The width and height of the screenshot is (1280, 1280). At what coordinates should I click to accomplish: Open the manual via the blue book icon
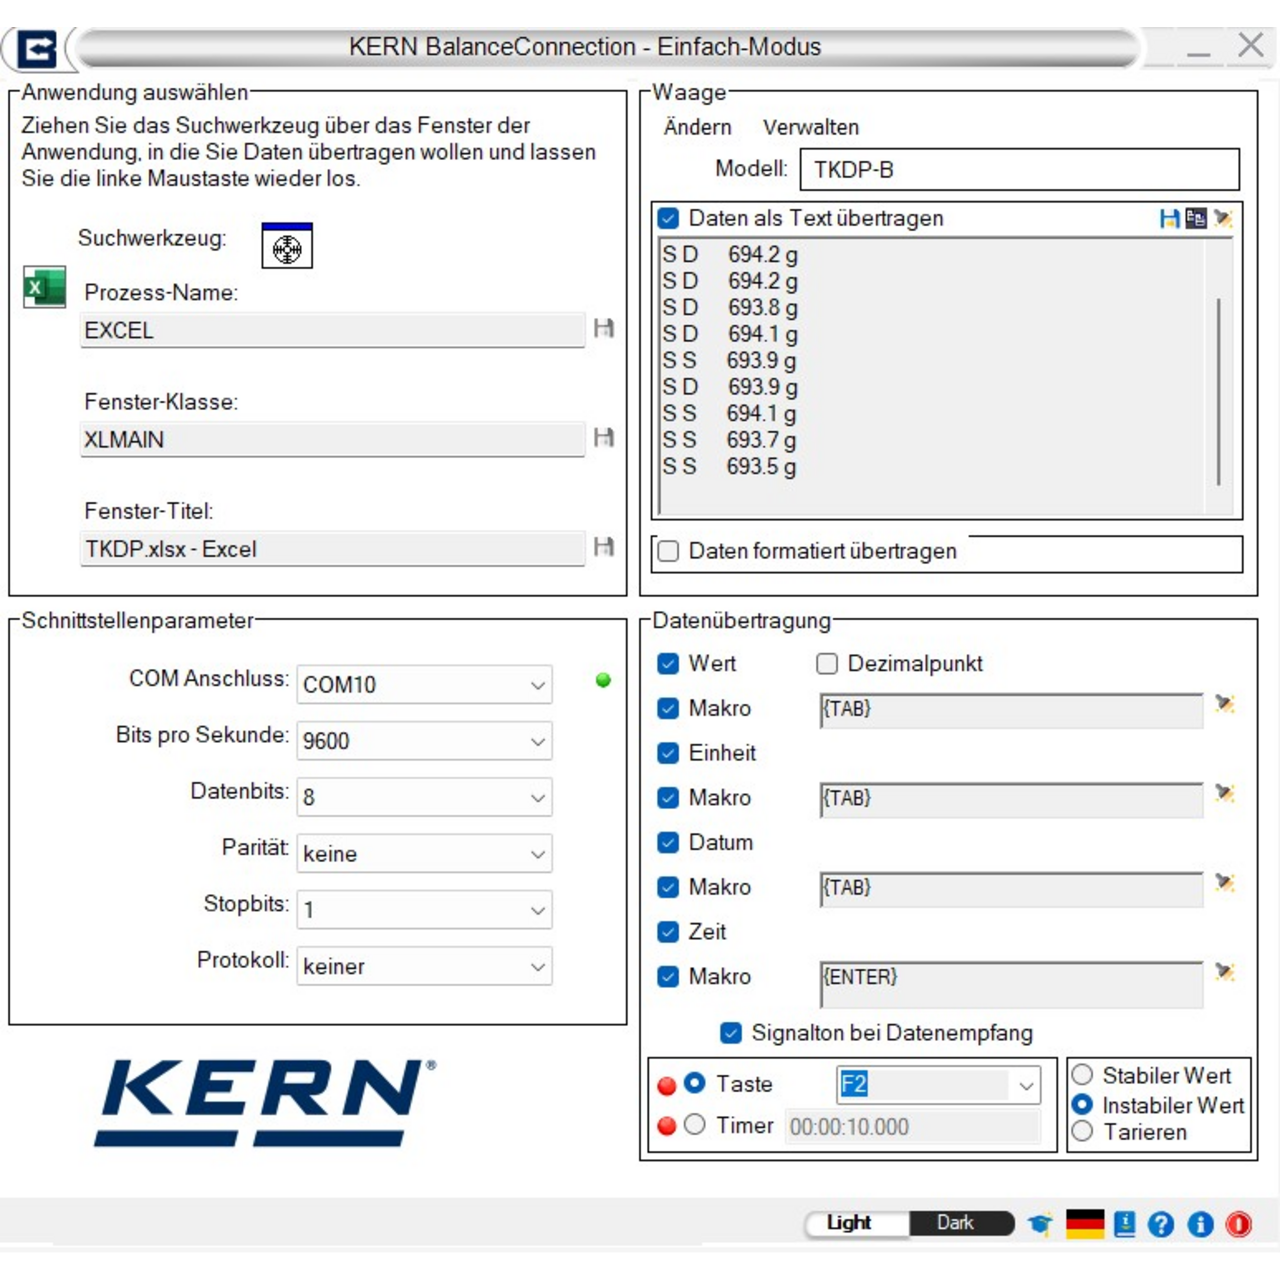click(x=1126, y=1223)
